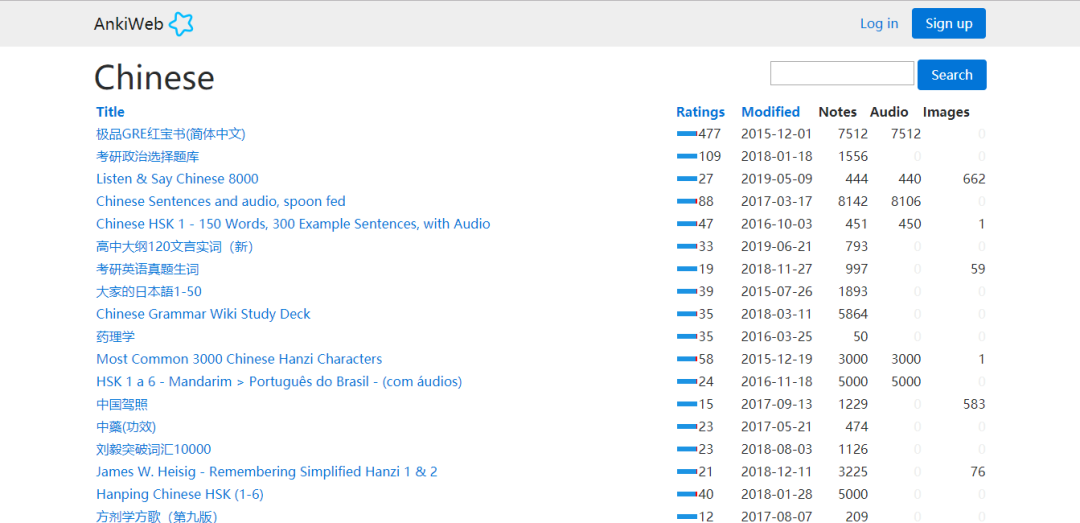Open James W. Heisig Remembering Simplified Hanzi deck
Viewport: 1080px width, 523px height.
coord(267,472)
